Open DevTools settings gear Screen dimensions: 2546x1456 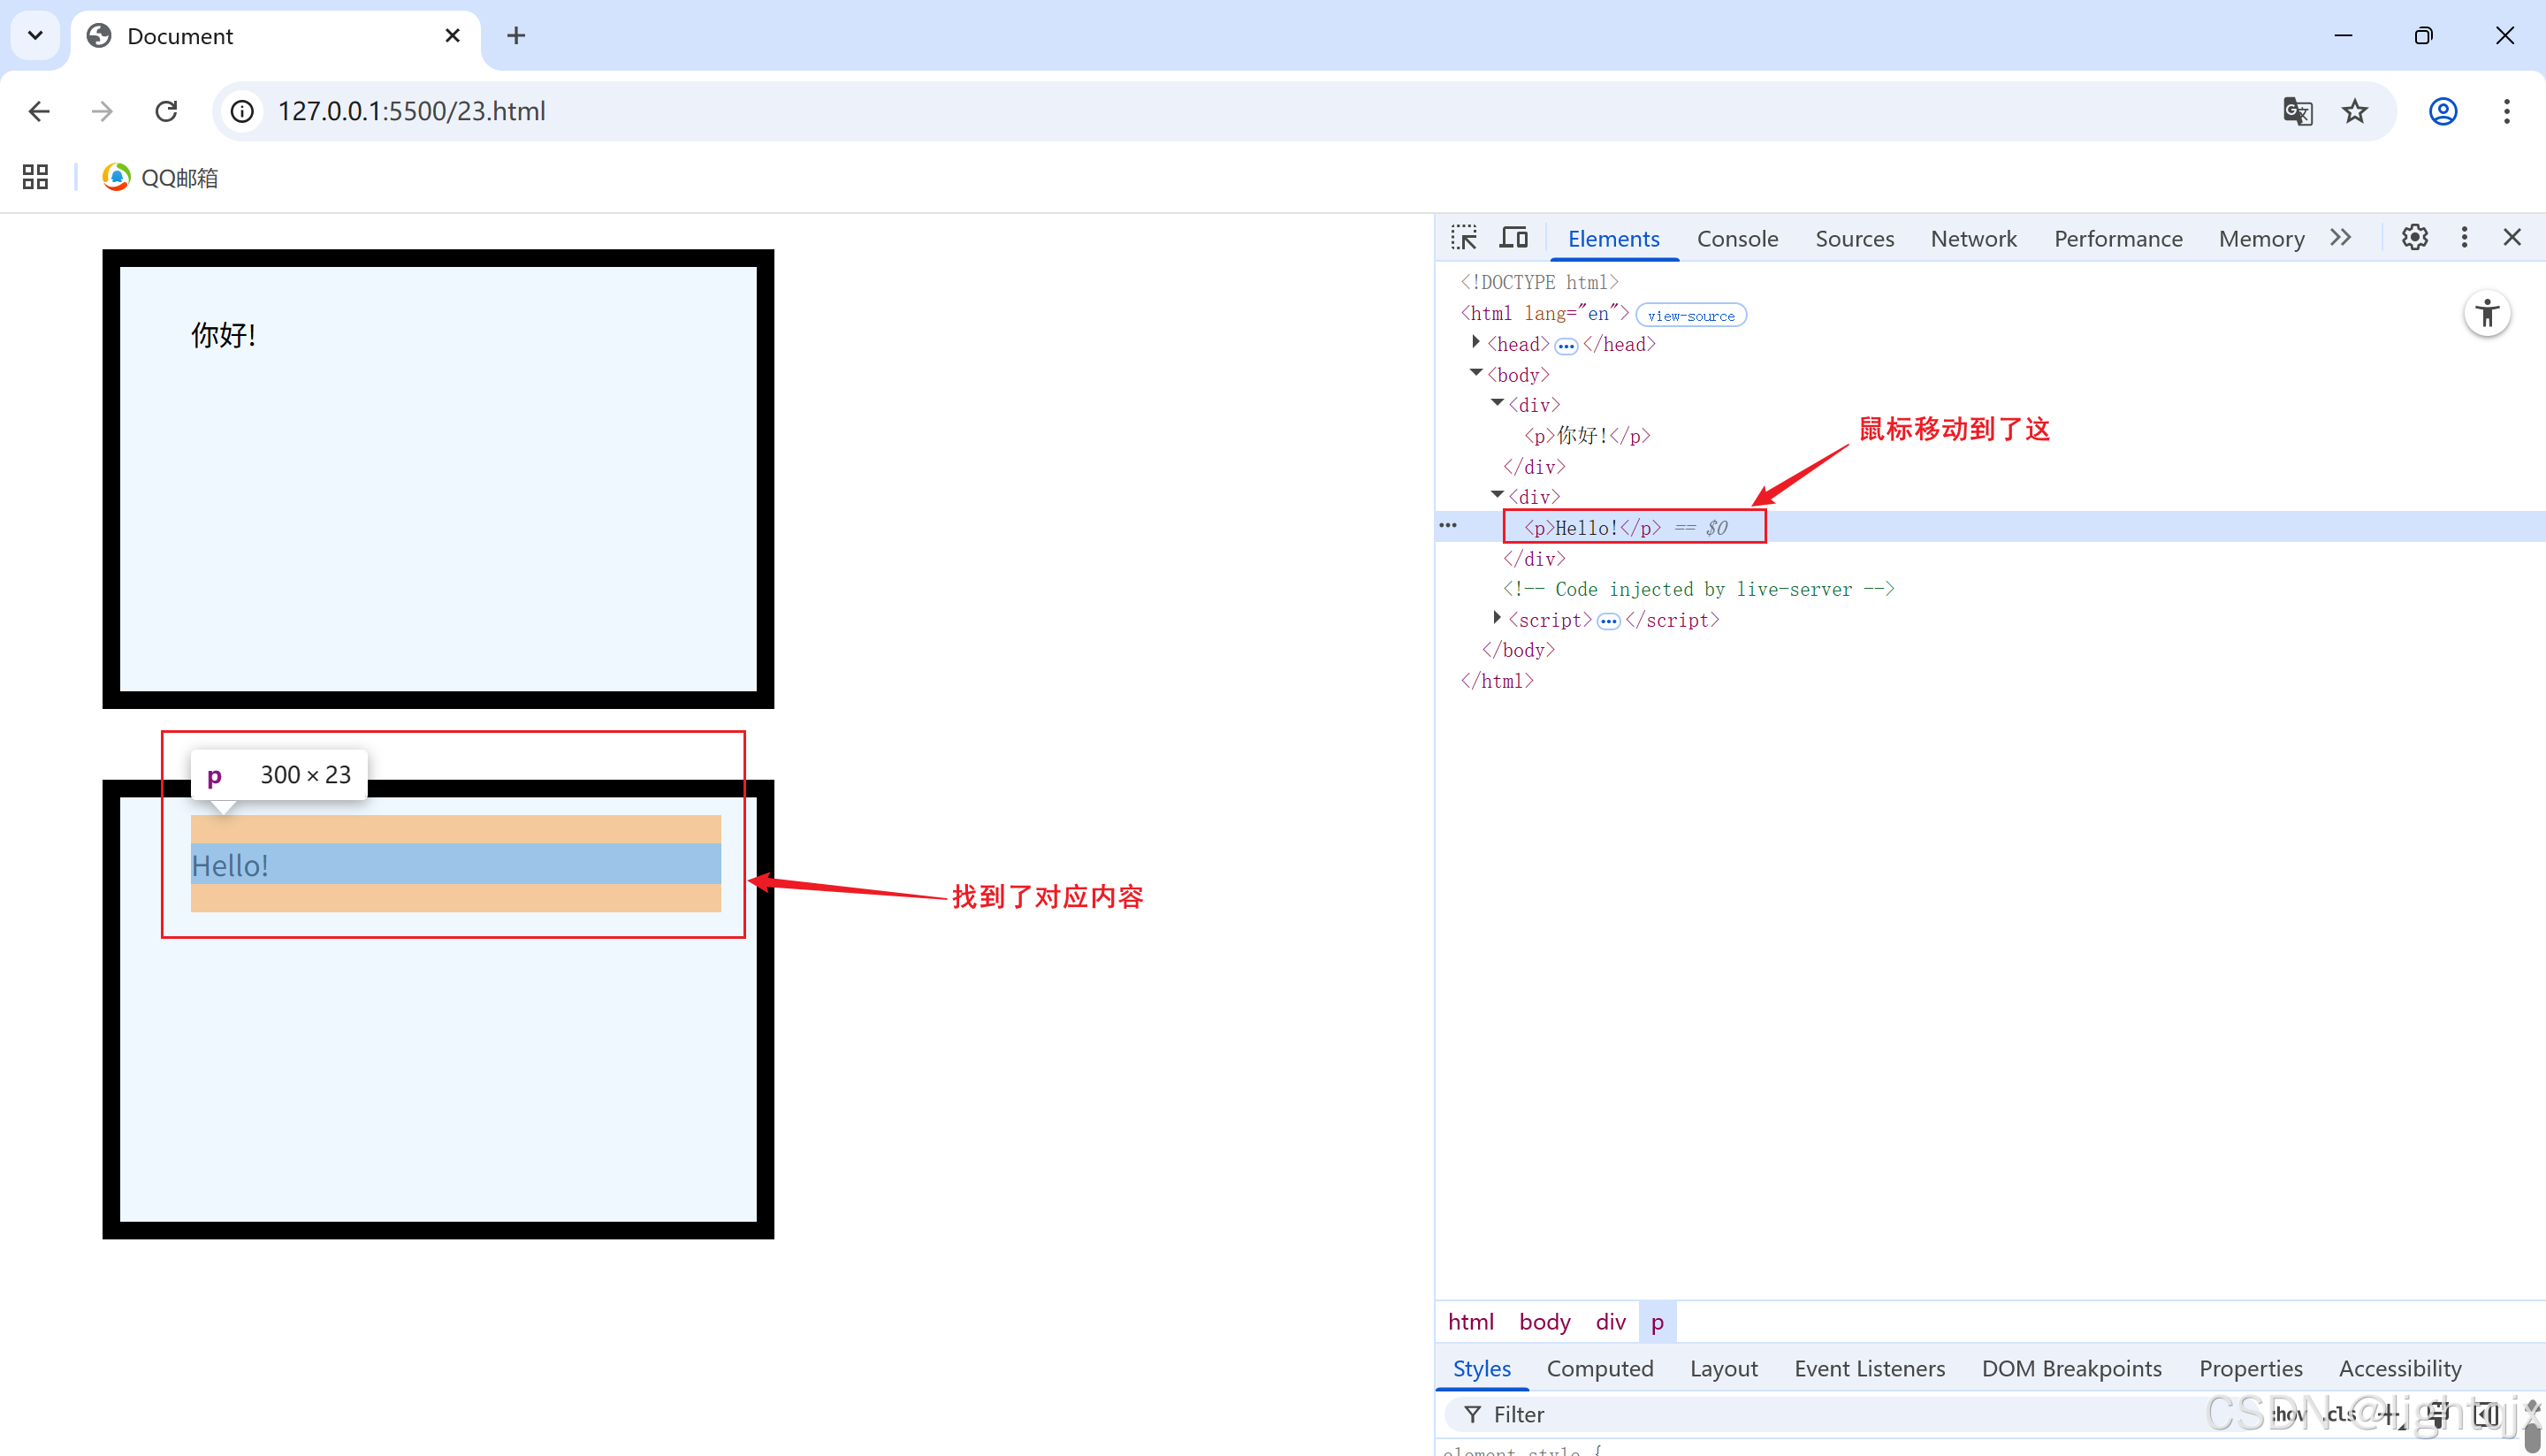2414,238
